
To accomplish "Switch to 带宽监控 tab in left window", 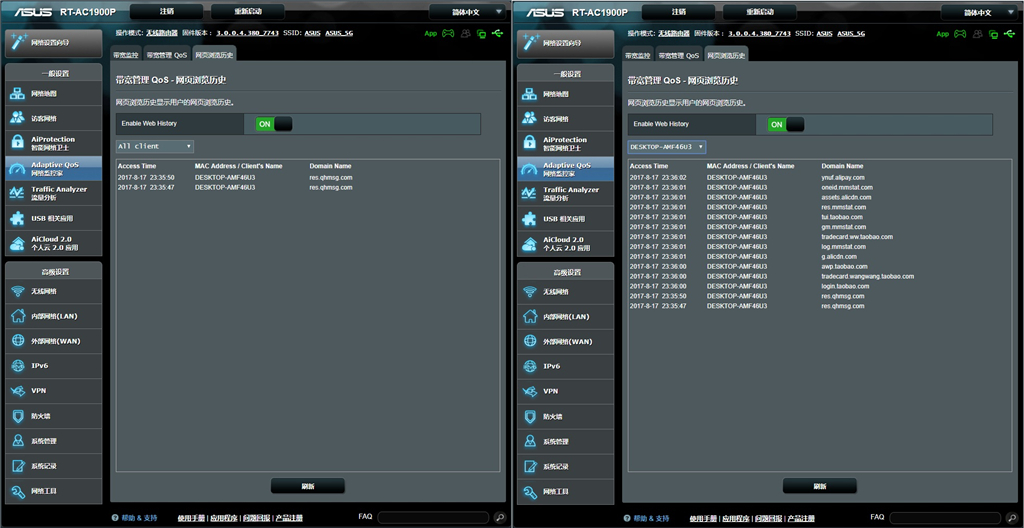I will pyautogui.click(x=125, y=56).
